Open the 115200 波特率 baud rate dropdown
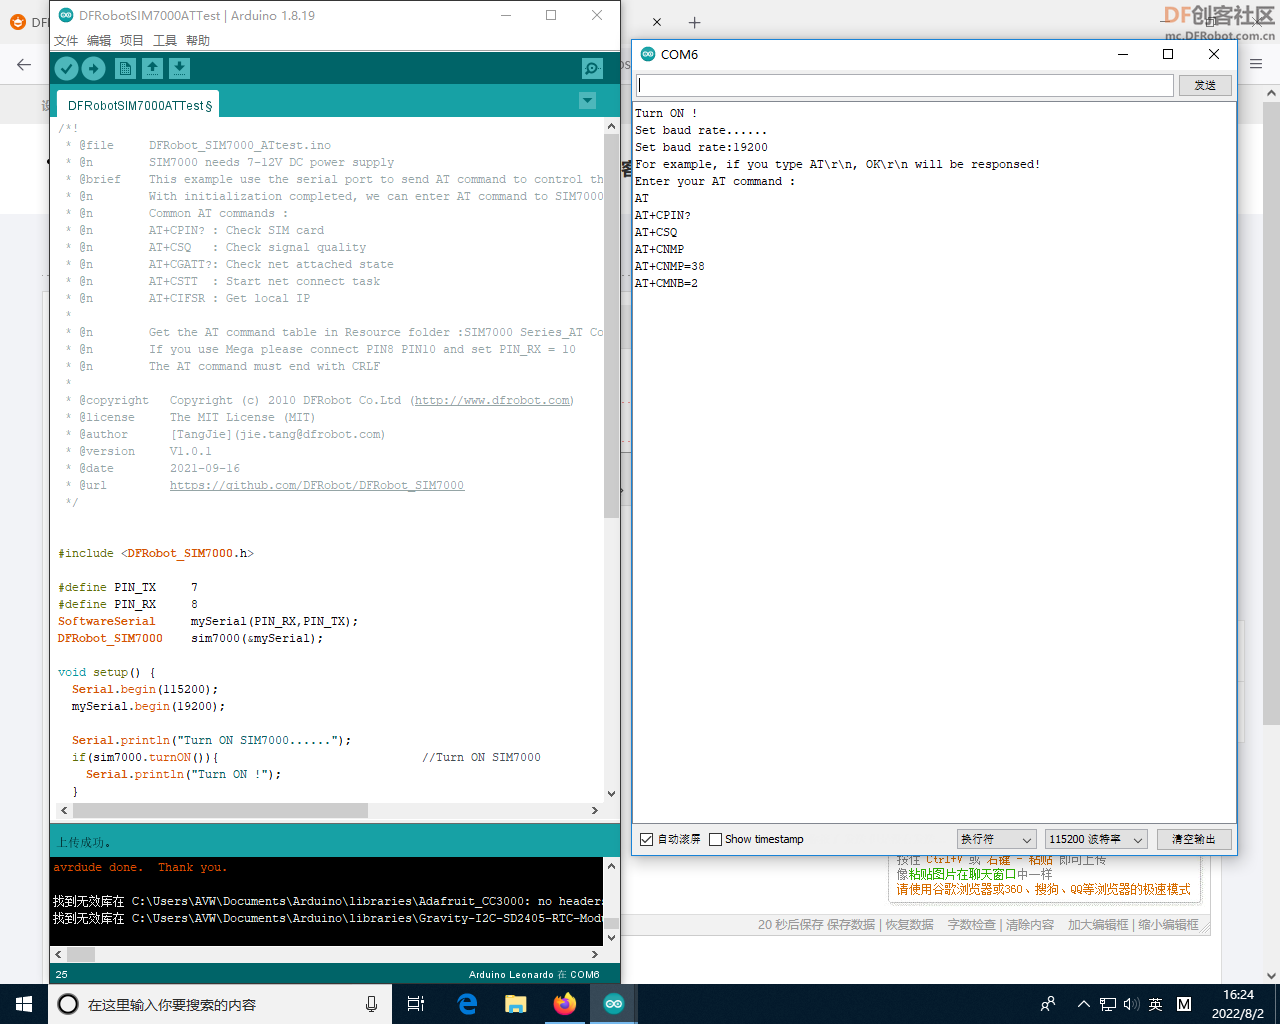Screen dimensions: 1280x1024 (x=1096, y=839)
